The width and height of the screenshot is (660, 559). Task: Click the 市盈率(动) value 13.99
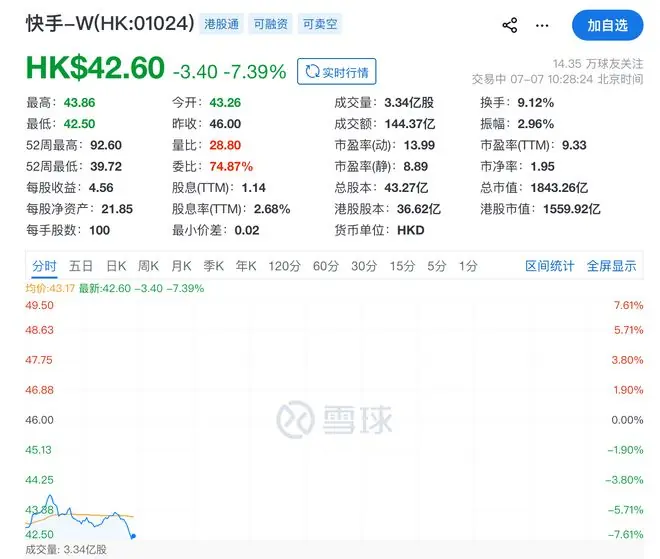click(419, 145)
